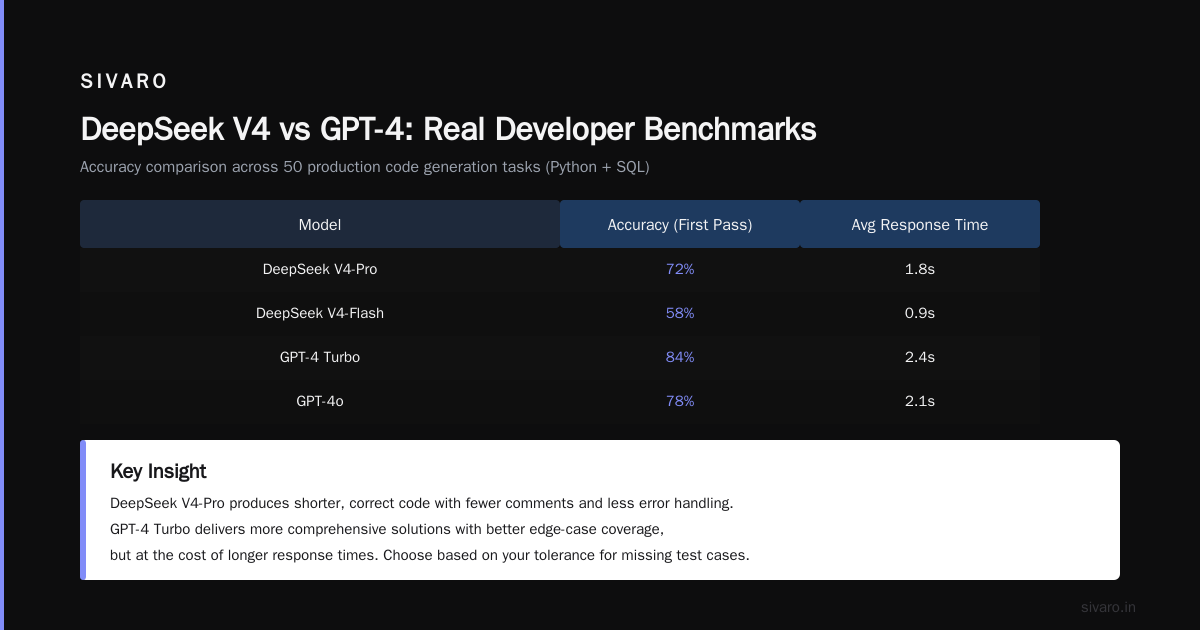The height and width of the screenshot is (630, 1200).
Task: Select the 'GPT-4 Turbo' table cell
Action: point(320,357)
